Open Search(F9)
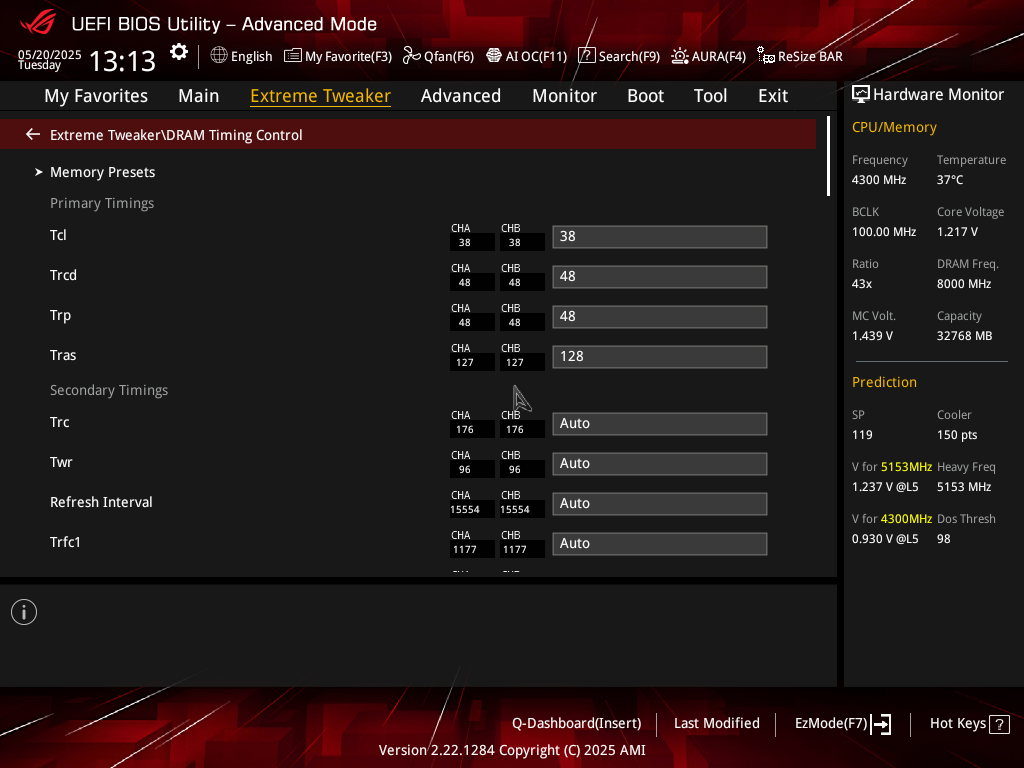This screenshot has height=768, width=1024. (x=629, y=56)
